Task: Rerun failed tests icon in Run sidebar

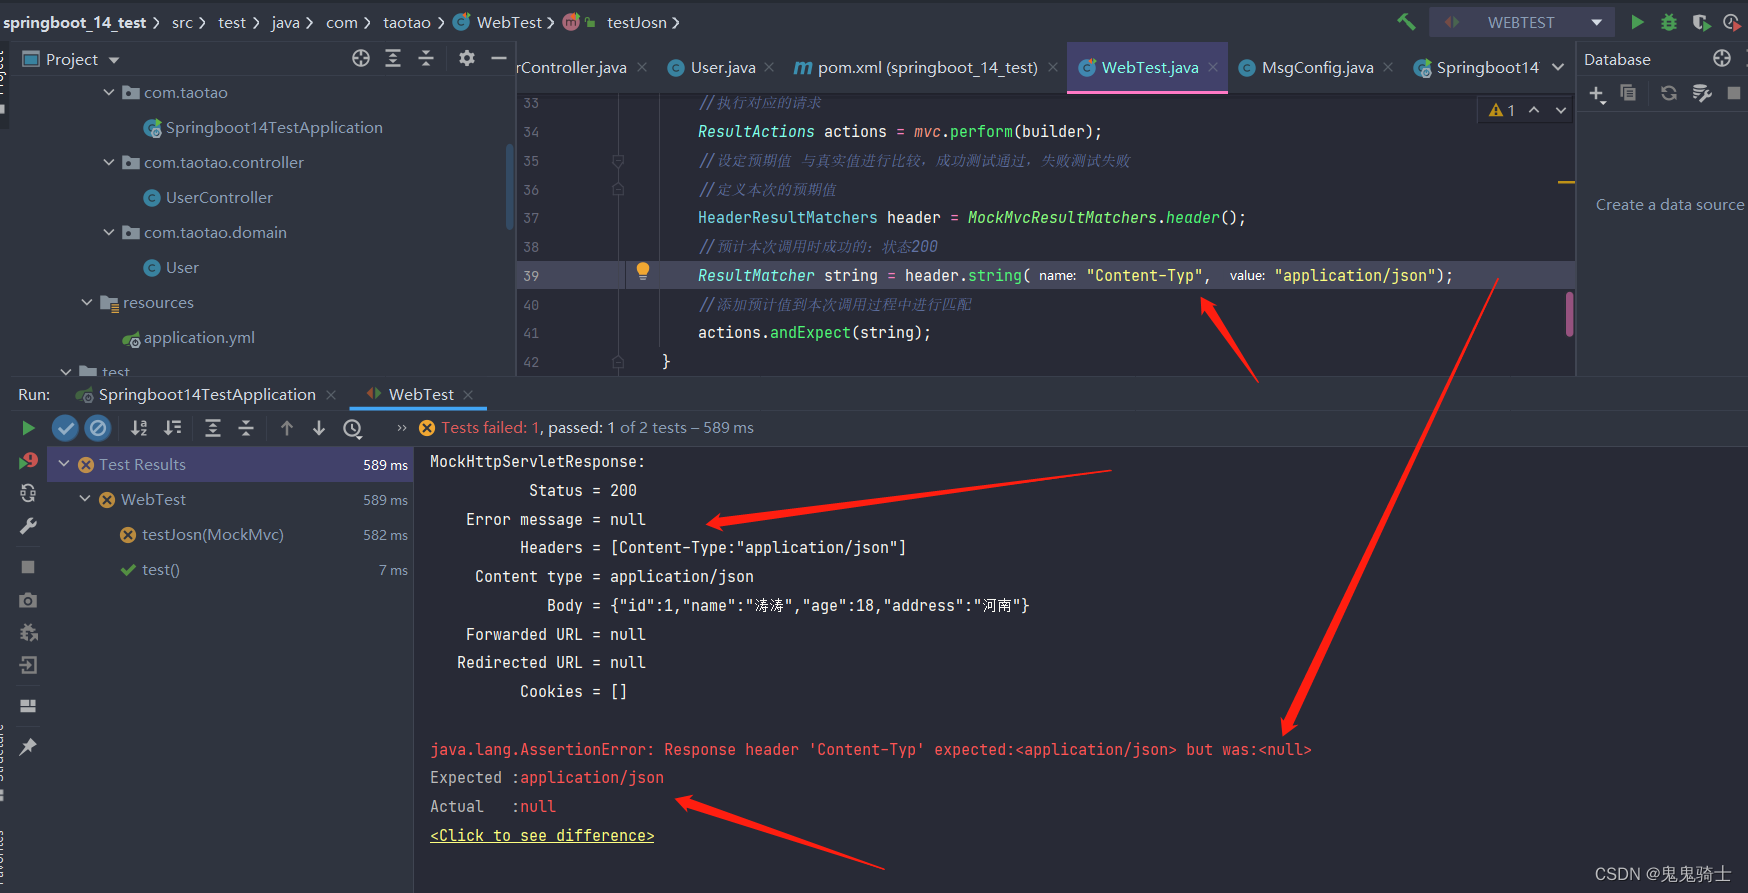Action: 28,461
